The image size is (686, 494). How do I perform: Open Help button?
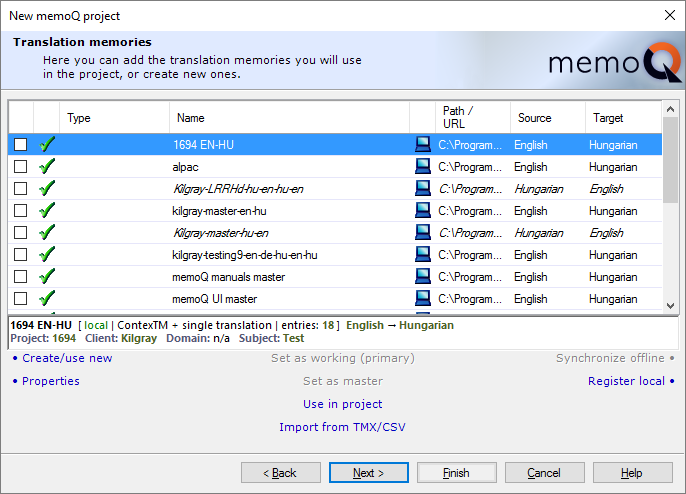point(632,473)
